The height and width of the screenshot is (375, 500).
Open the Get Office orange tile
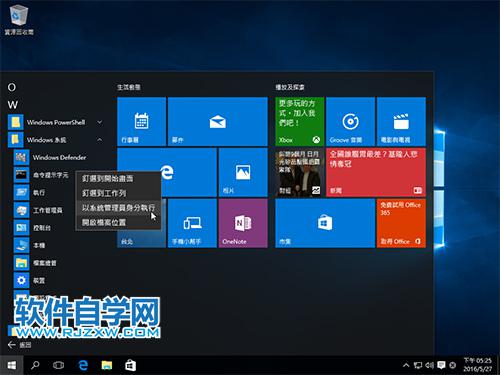(x=401, y=223)
